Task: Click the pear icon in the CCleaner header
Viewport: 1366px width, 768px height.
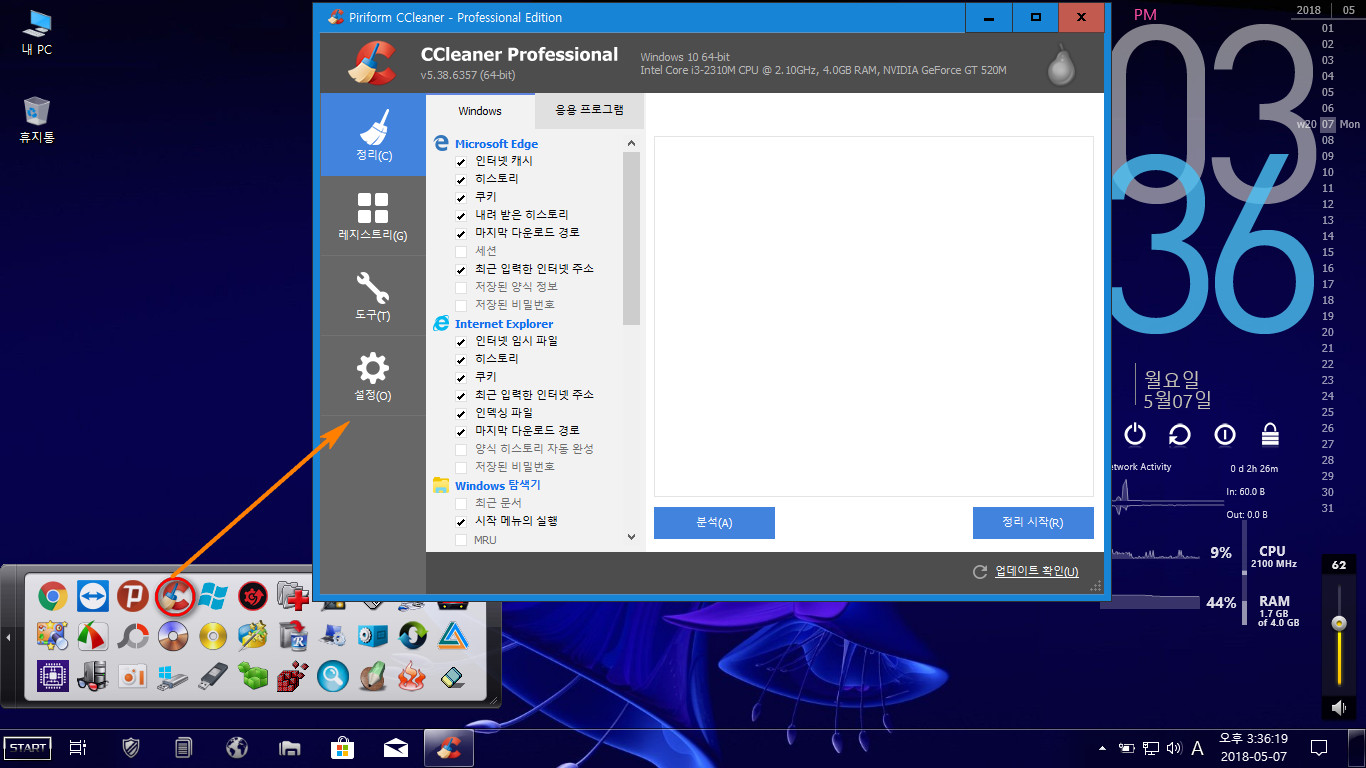Action: coord(1061,65)
